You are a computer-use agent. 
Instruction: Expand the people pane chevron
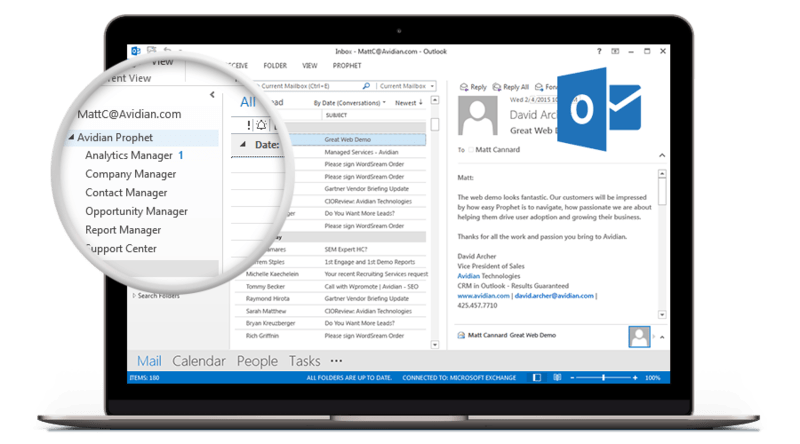tap(662, 337)
